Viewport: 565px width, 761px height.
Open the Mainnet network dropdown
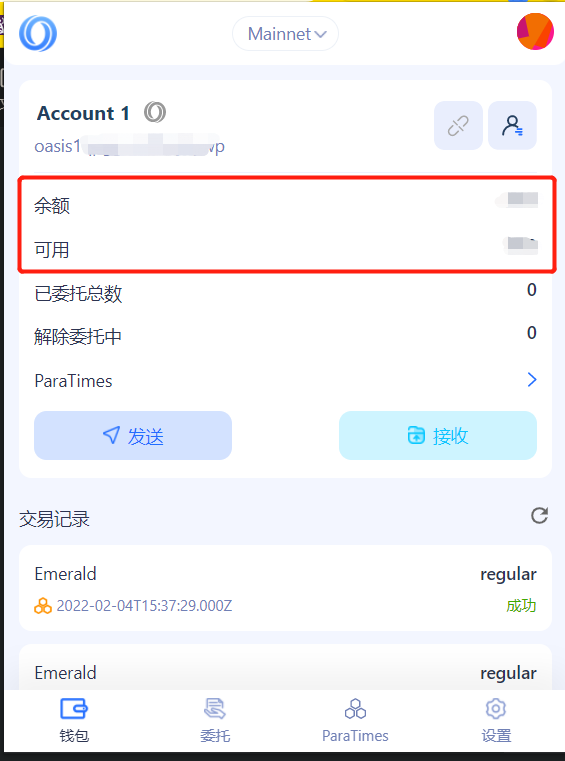point(285,34)
